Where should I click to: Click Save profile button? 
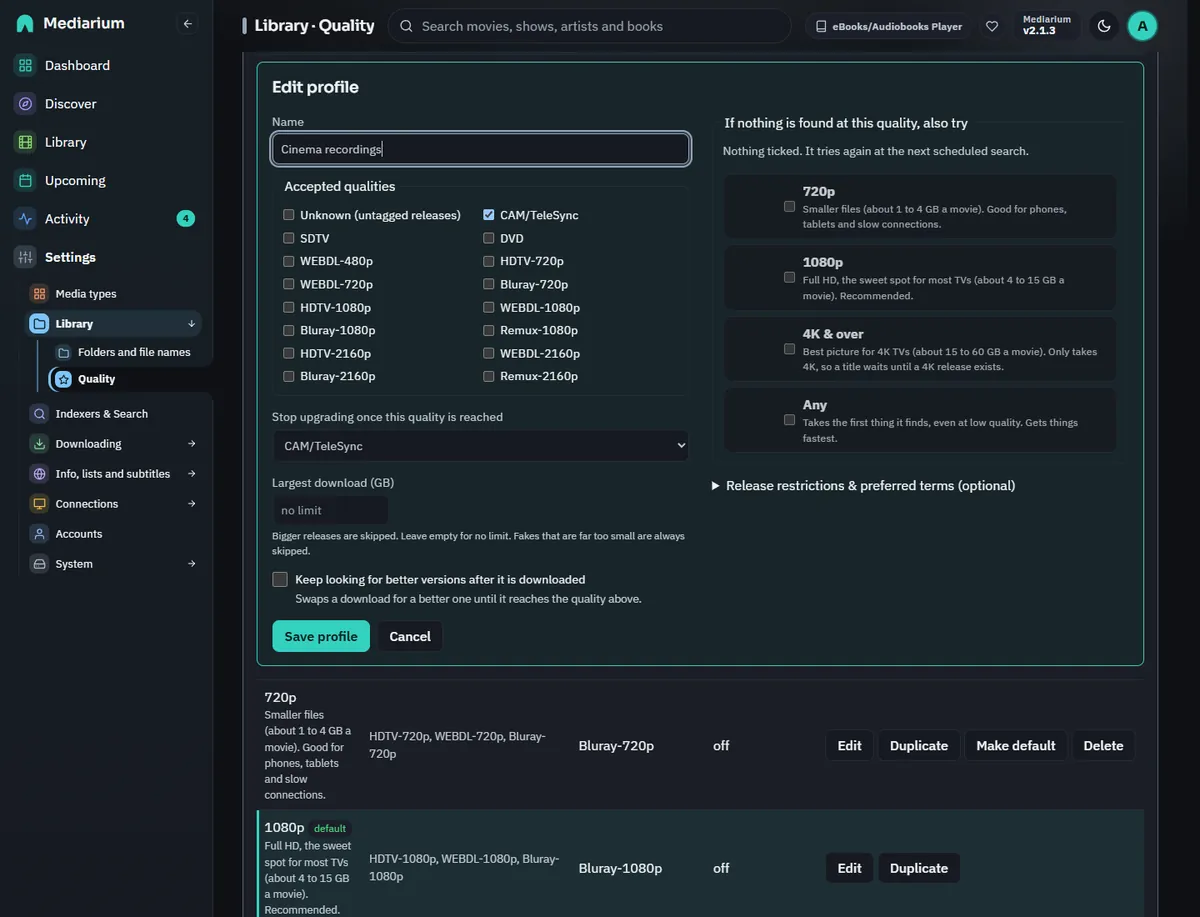pos(321,637)
